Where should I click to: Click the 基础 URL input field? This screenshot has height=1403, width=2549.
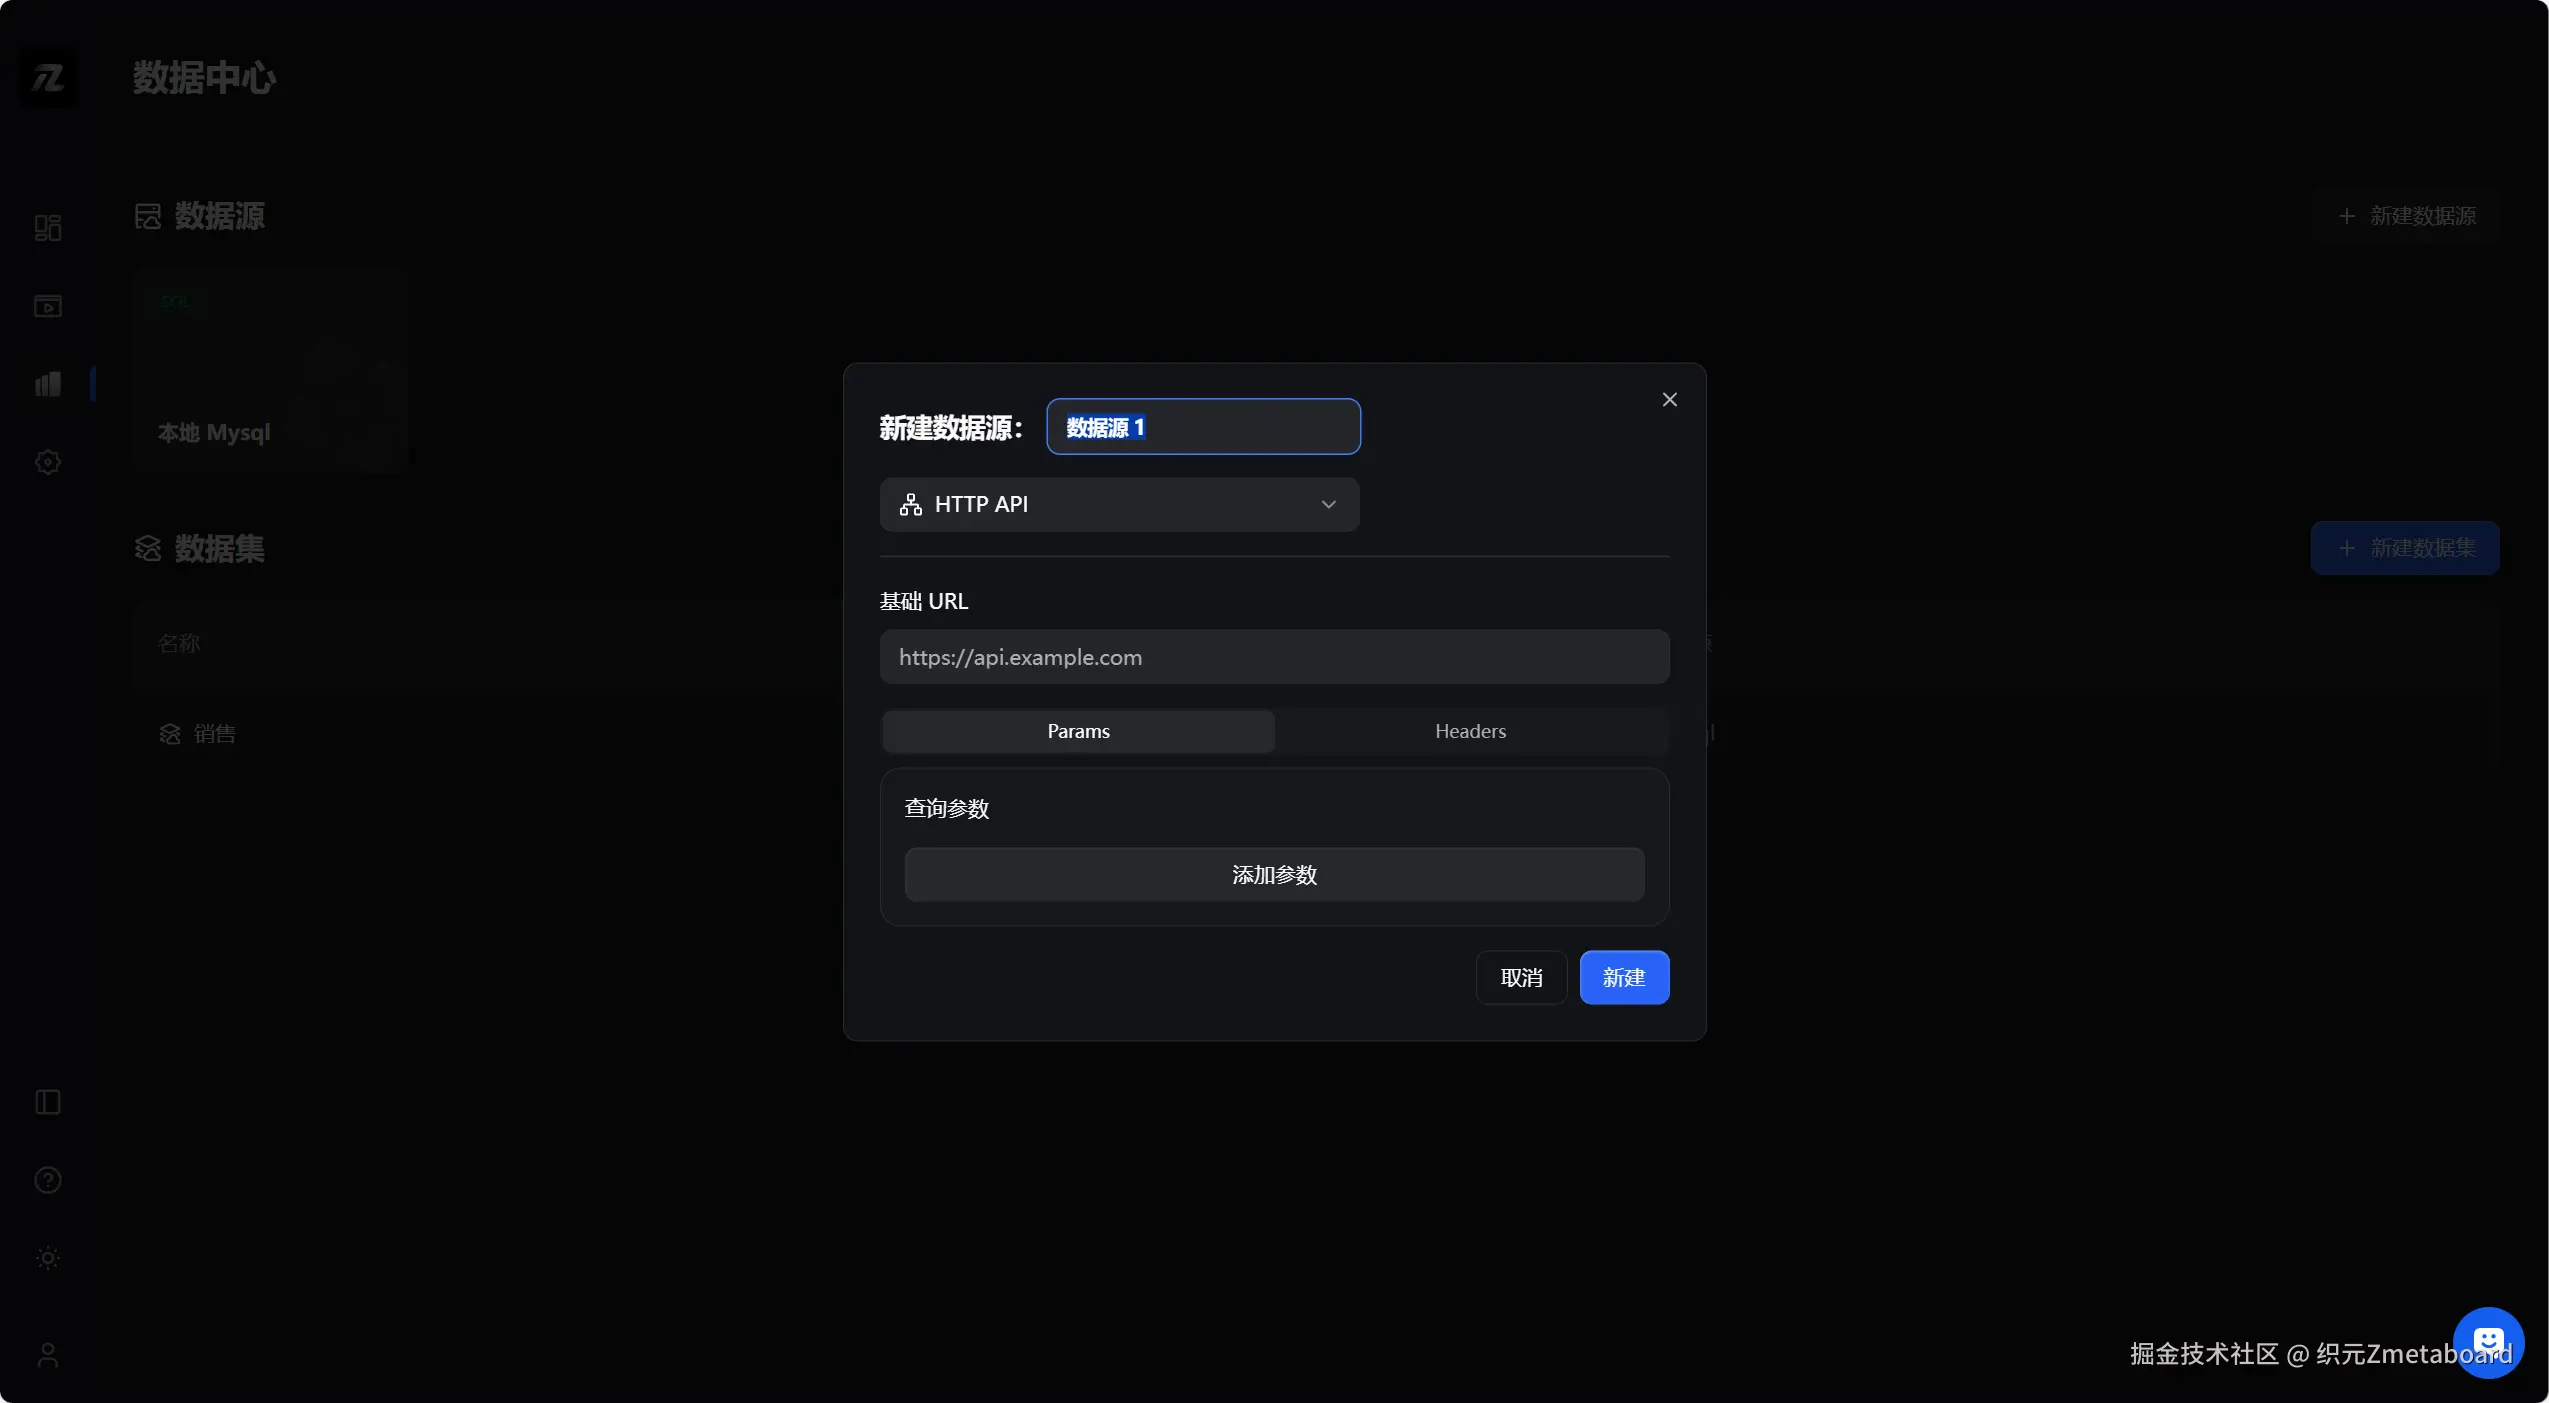(x=1274, y=657)
